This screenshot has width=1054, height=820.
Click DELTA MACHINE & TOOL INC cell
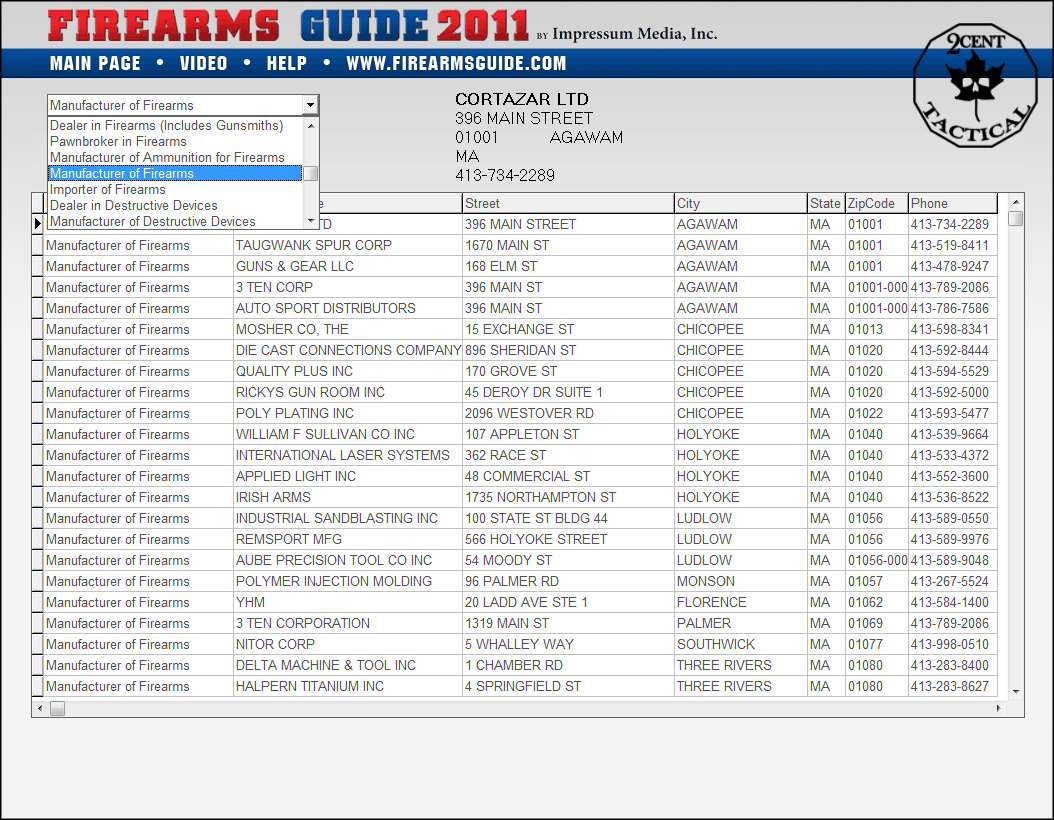[x=348, y=665]
